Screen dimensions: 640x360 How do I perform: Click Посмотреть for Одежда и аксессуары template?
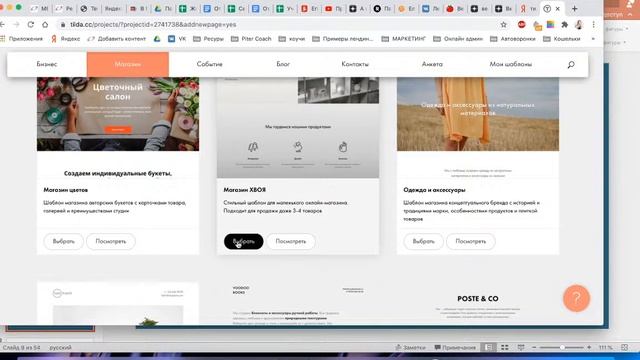coord(471,241)
